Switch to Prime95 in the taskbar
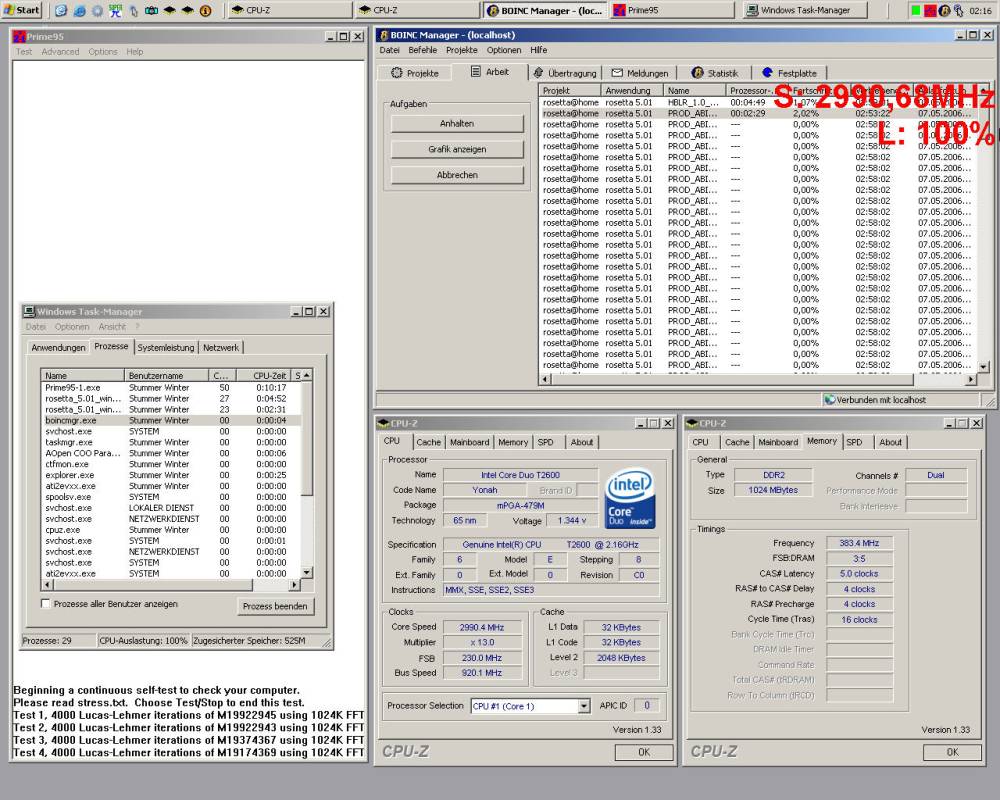Image resolution: width=1000 pixels, height=800 pixels. (672, 10)
